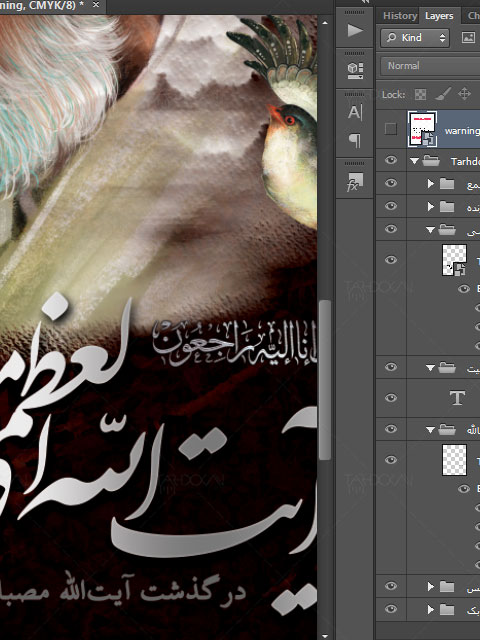Click folder icon of the ک group
Screen dimensions: 480x640
click(x=447, y=609)
